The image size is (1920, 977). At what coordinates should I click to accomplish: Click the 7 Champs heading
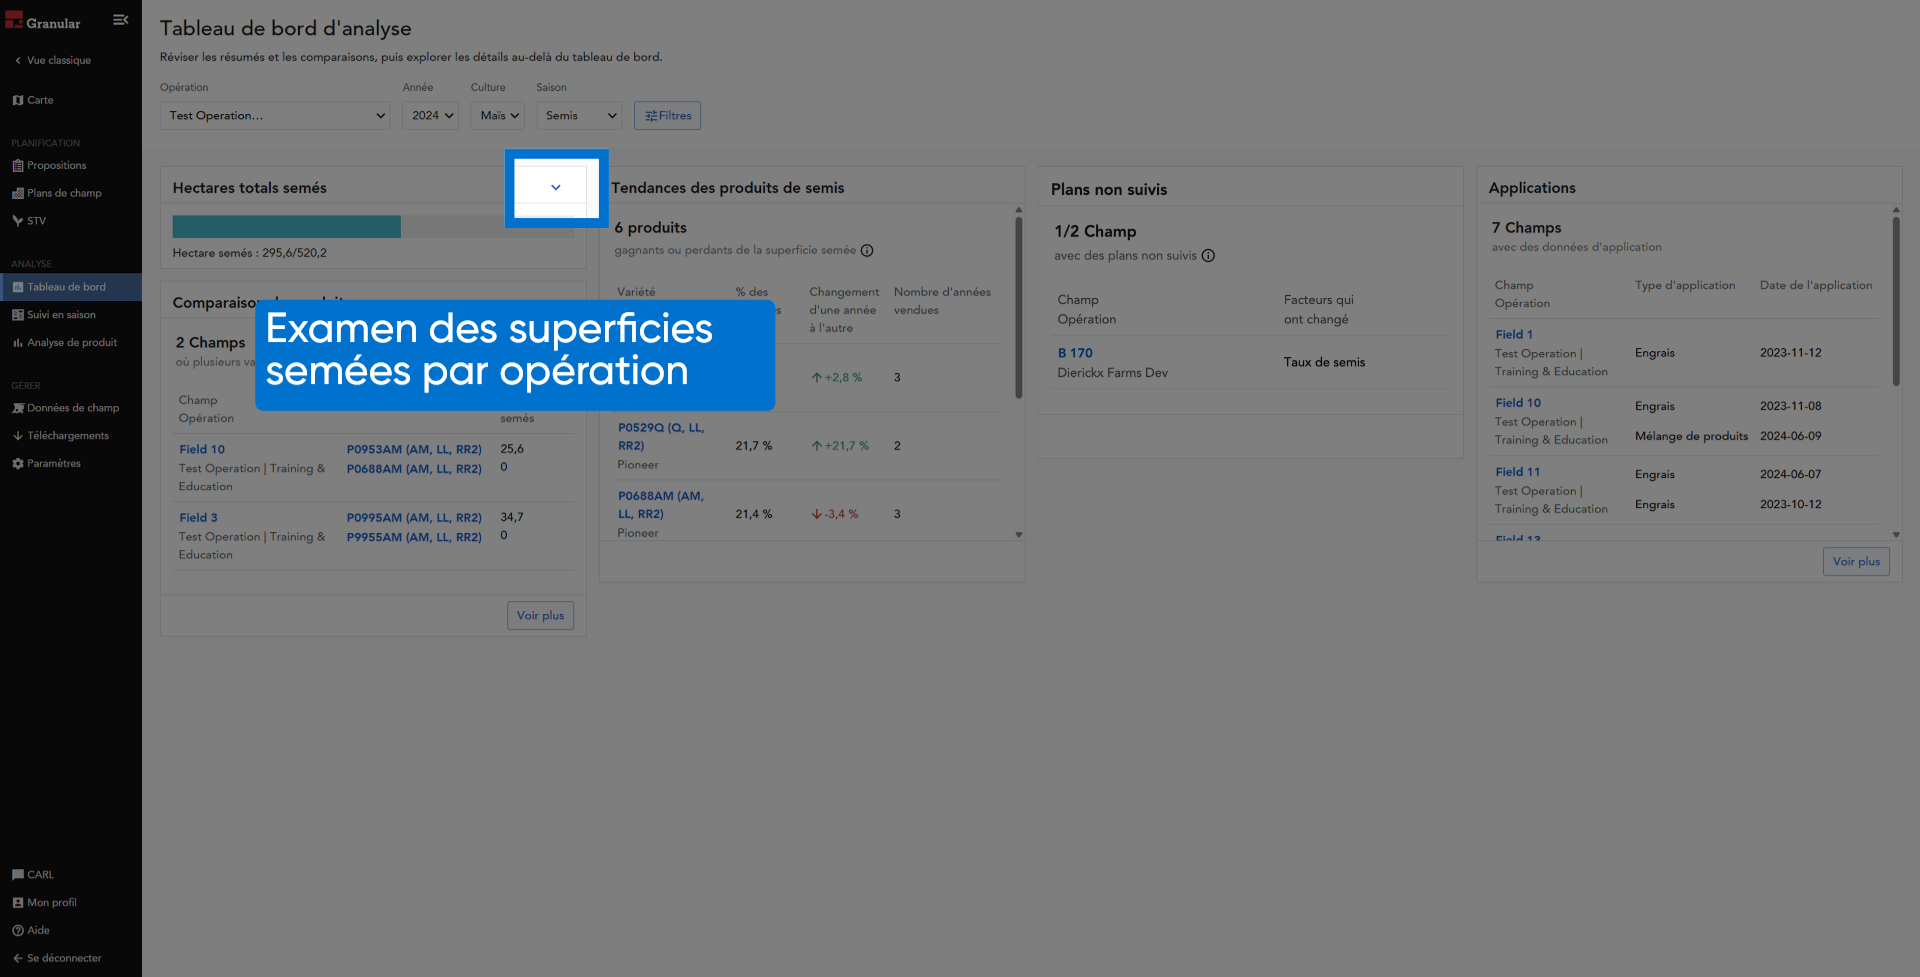pyautogui.click(x=1526, y=229)
